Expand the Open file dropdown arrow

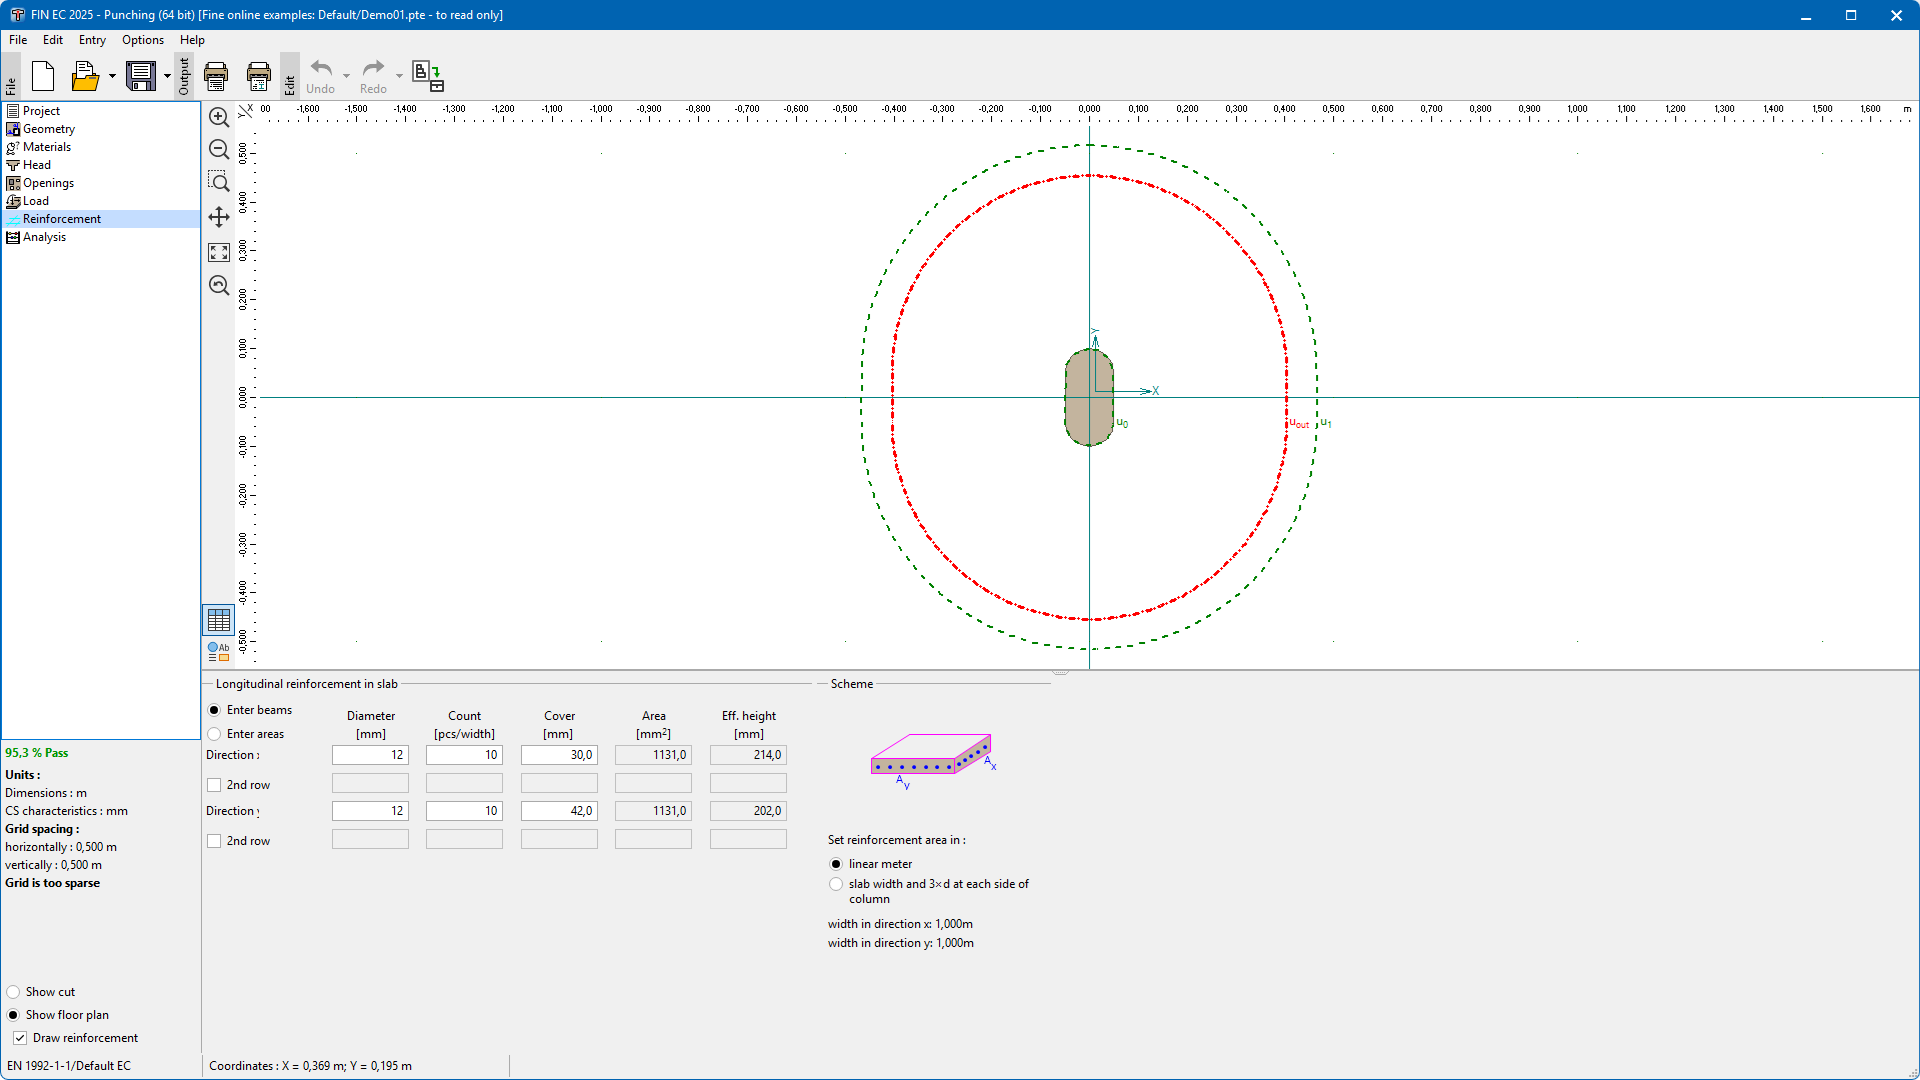112,76
